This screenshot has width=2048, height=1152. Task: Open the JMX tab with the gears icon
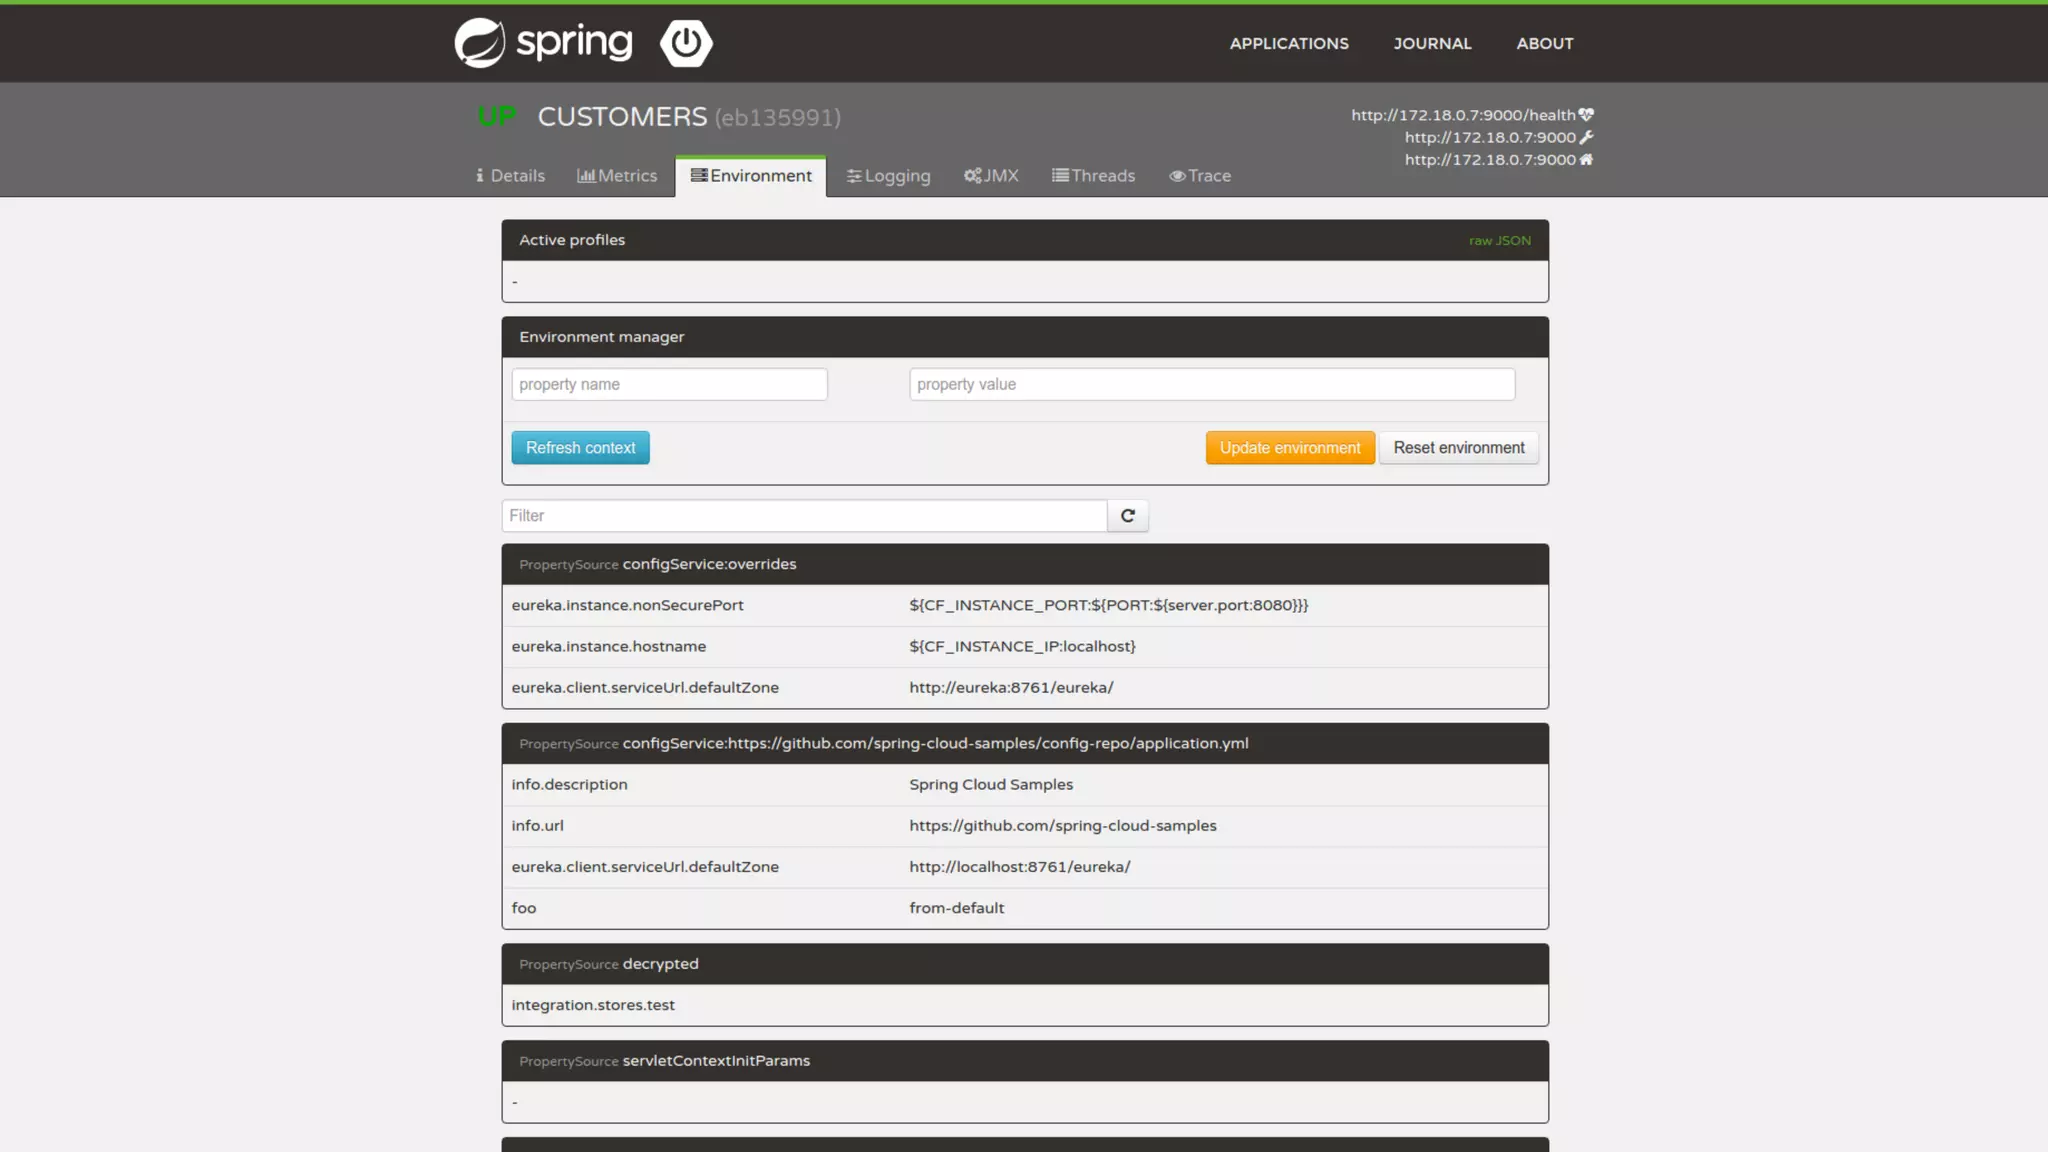click(x=991, y=176)
